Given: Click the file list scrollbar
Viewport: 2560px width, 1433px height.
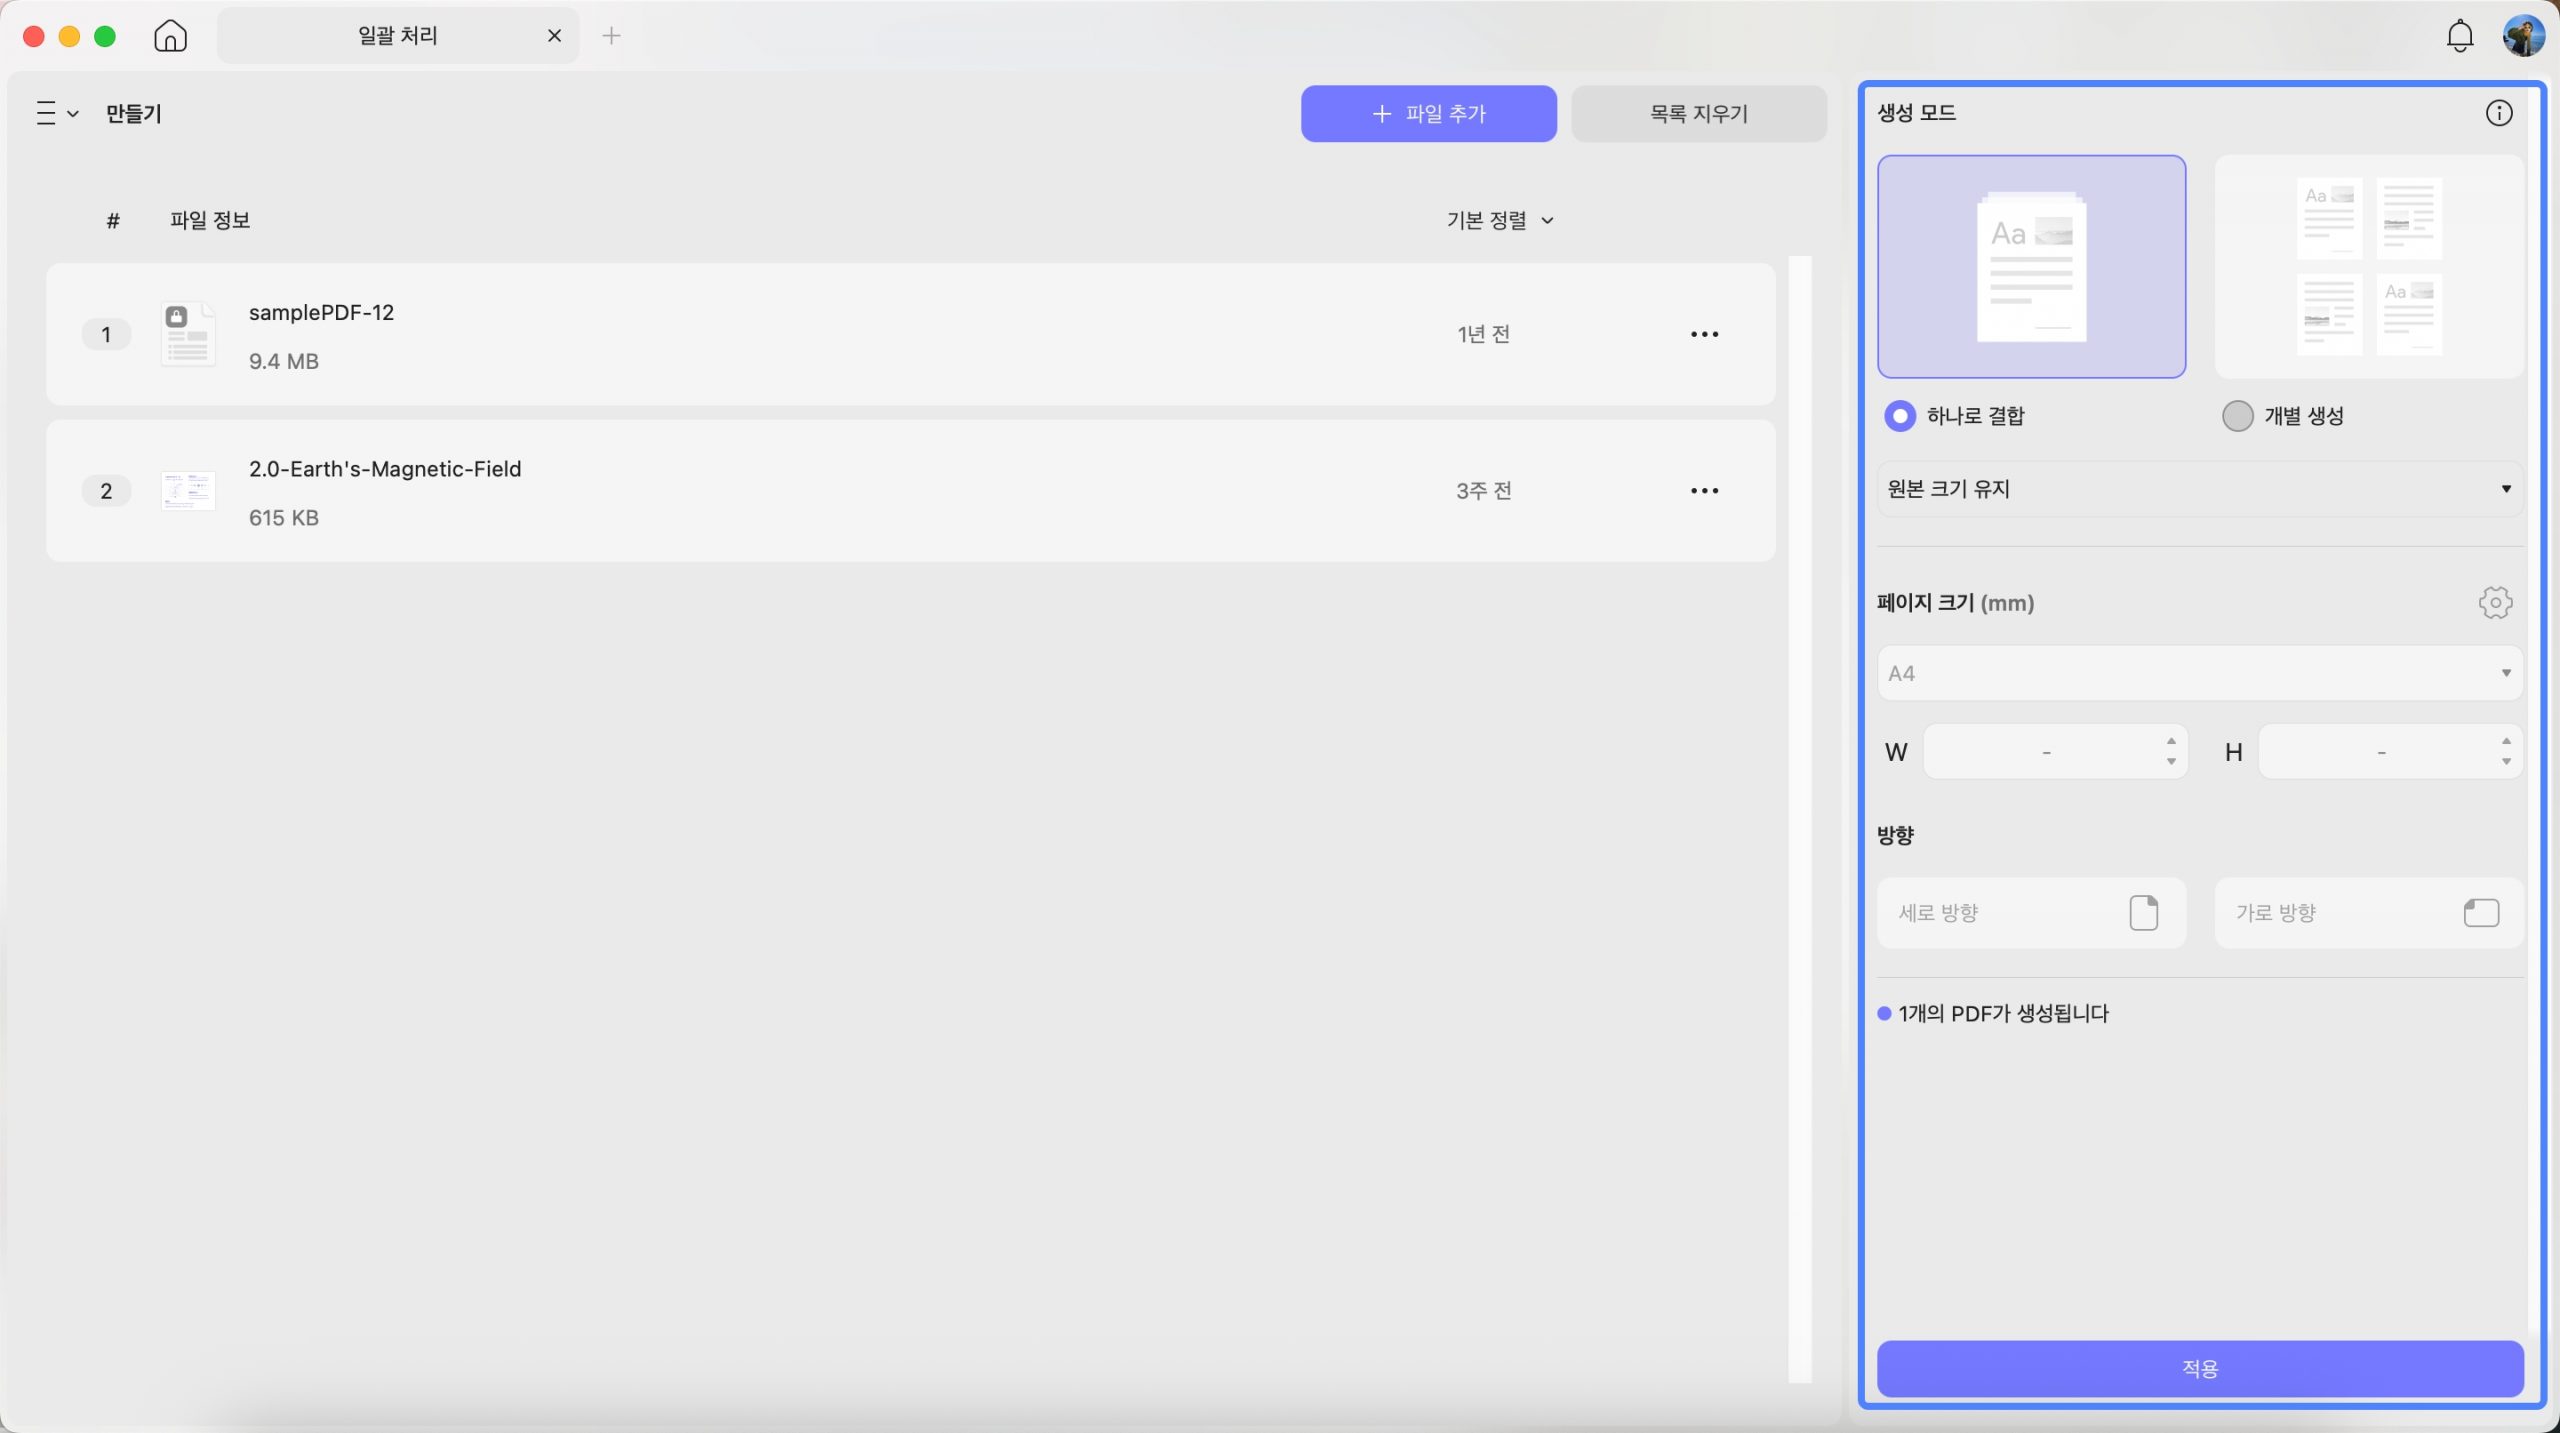Looking at the screenshot, I should click(1800, 820).
